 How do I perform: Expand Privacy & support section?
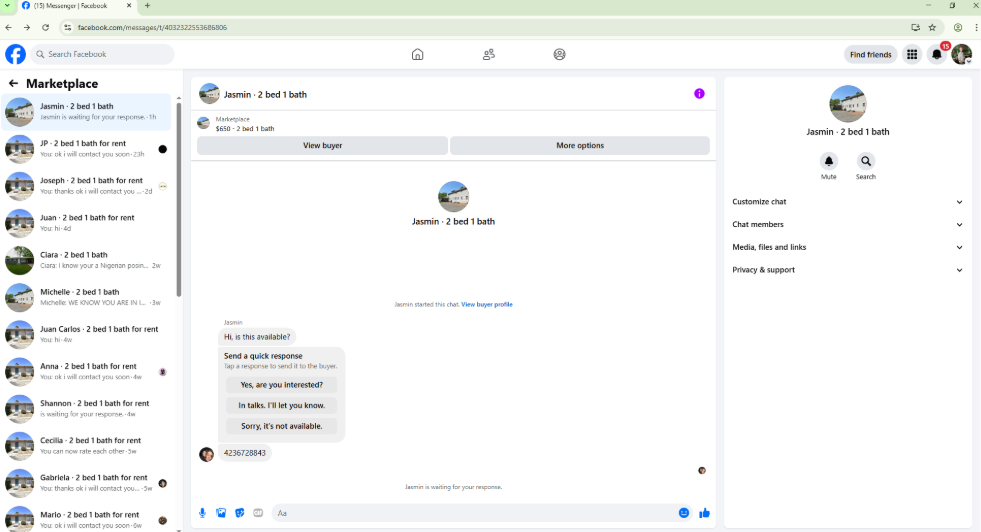tap(847, 270)
